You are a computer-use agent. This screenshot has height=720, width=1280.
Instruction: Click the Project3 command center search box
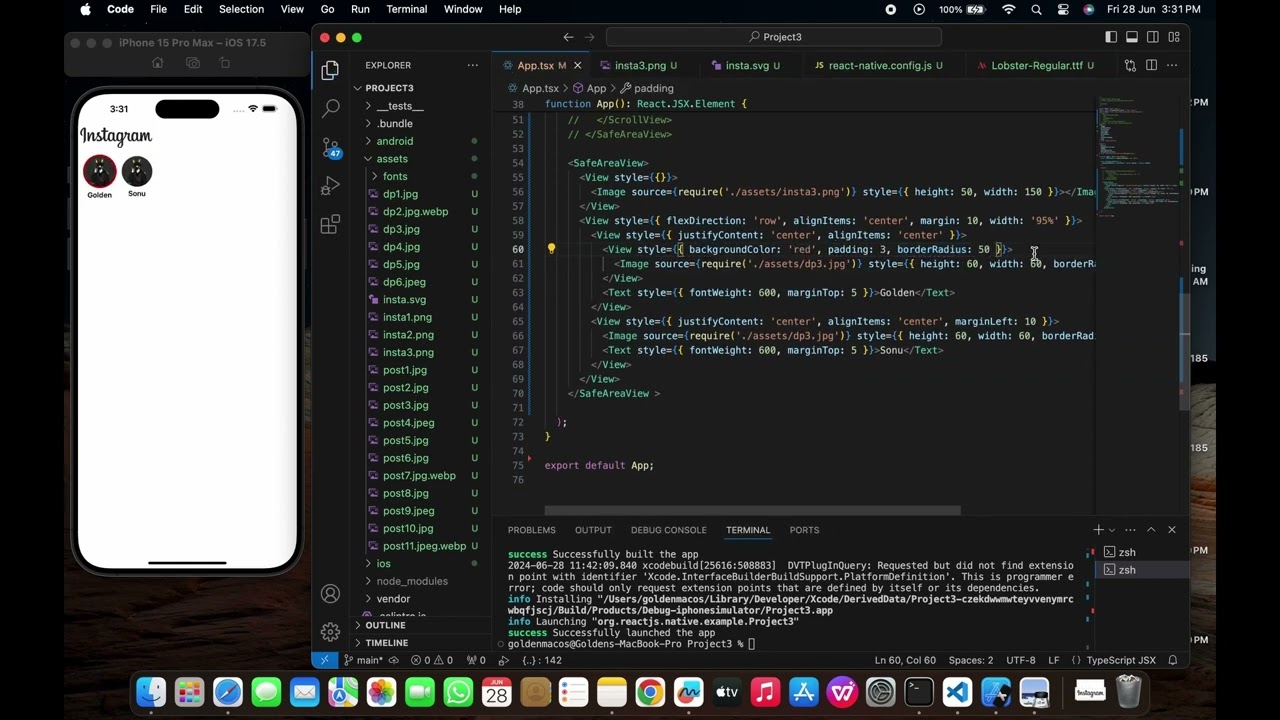775,37
